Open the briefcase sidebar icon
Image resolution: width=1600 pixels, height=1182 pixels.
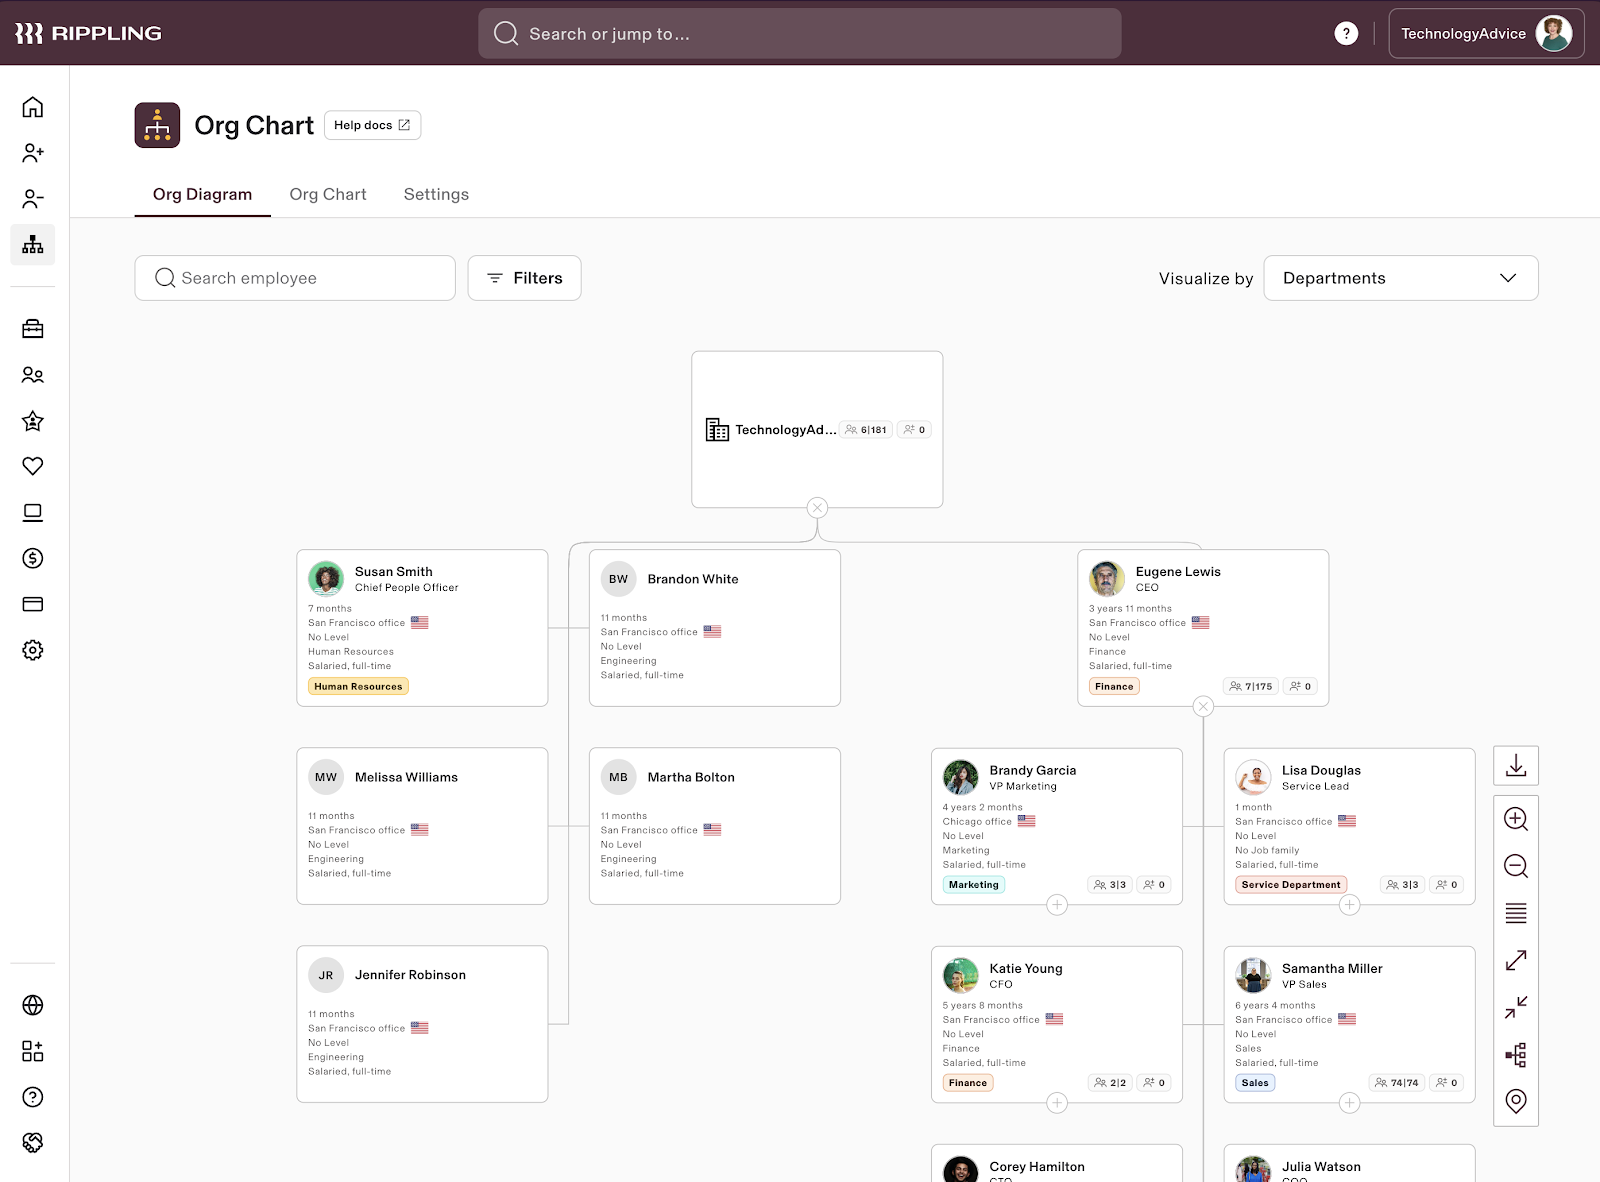(33, 329)
